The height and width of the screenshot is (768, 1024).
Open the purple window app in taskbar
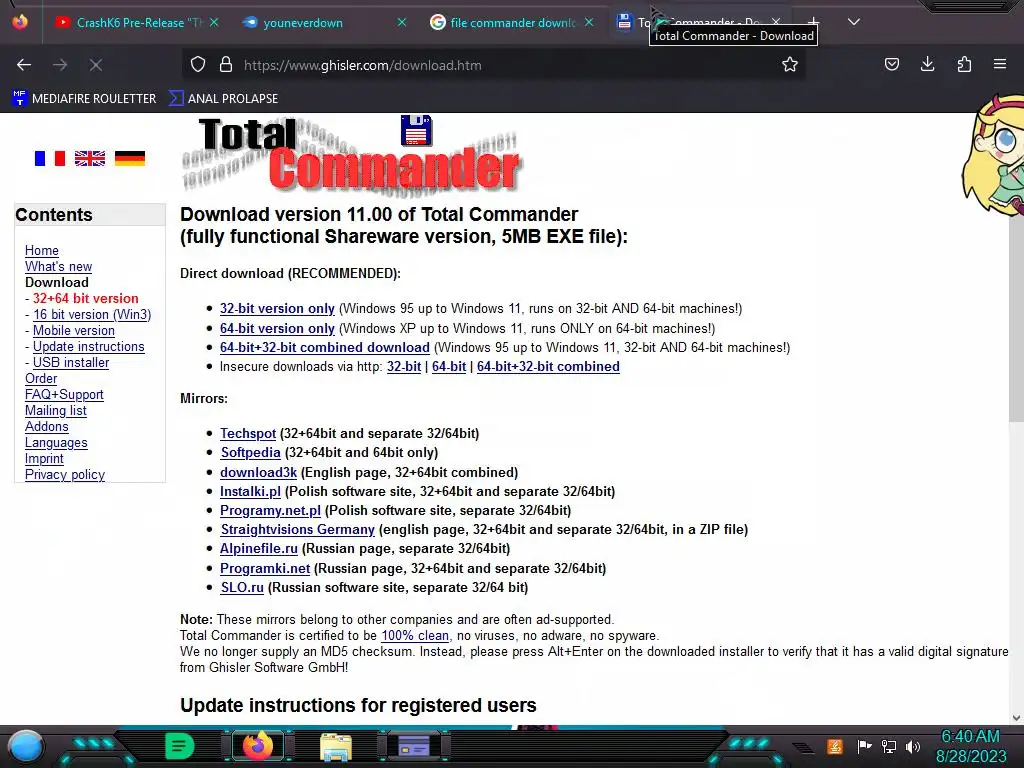pos(414,746)
